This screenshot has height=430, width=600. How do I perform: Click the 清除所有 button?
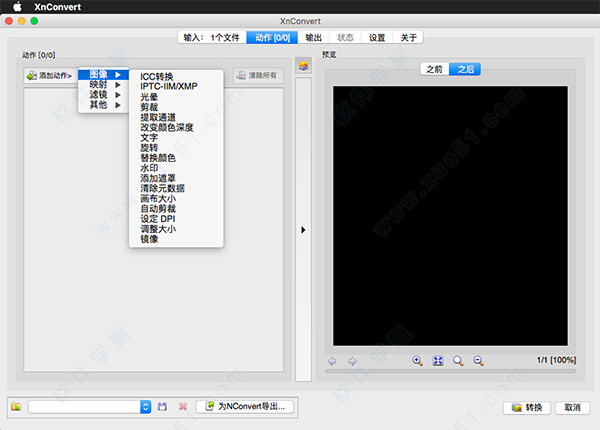258,75
